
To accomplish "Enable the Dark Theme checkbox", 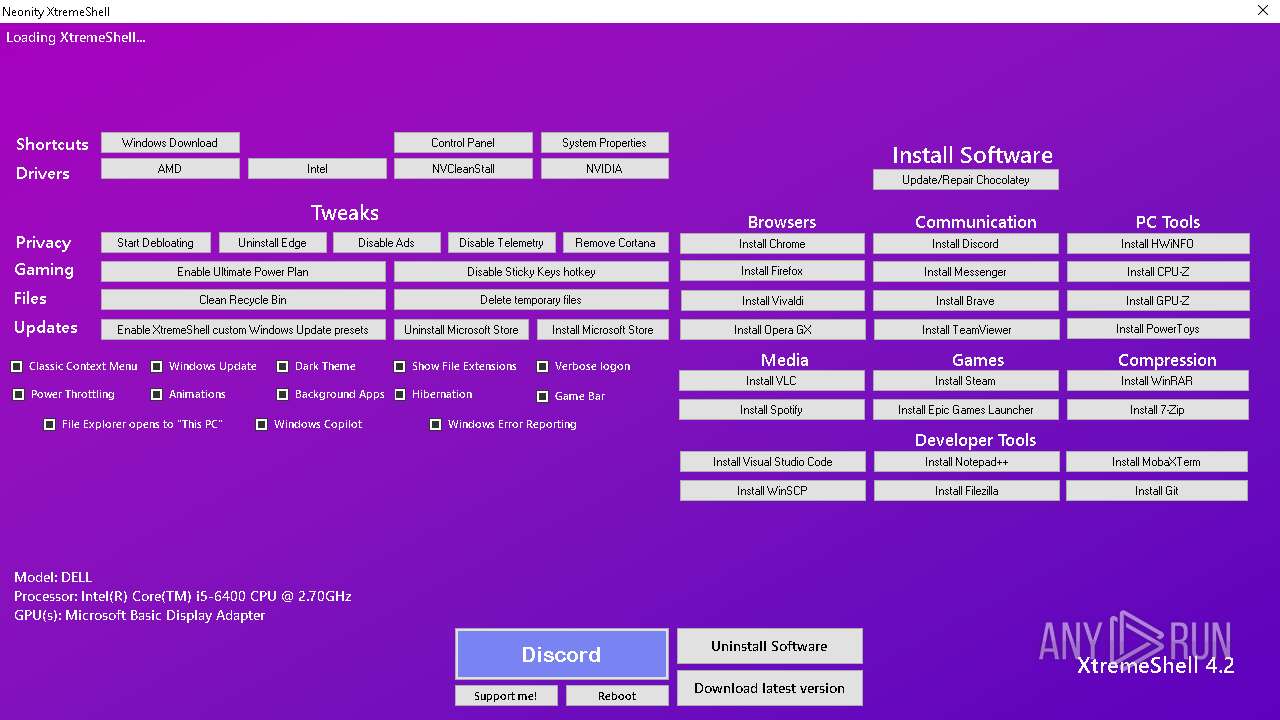I will tap(283, 367).
